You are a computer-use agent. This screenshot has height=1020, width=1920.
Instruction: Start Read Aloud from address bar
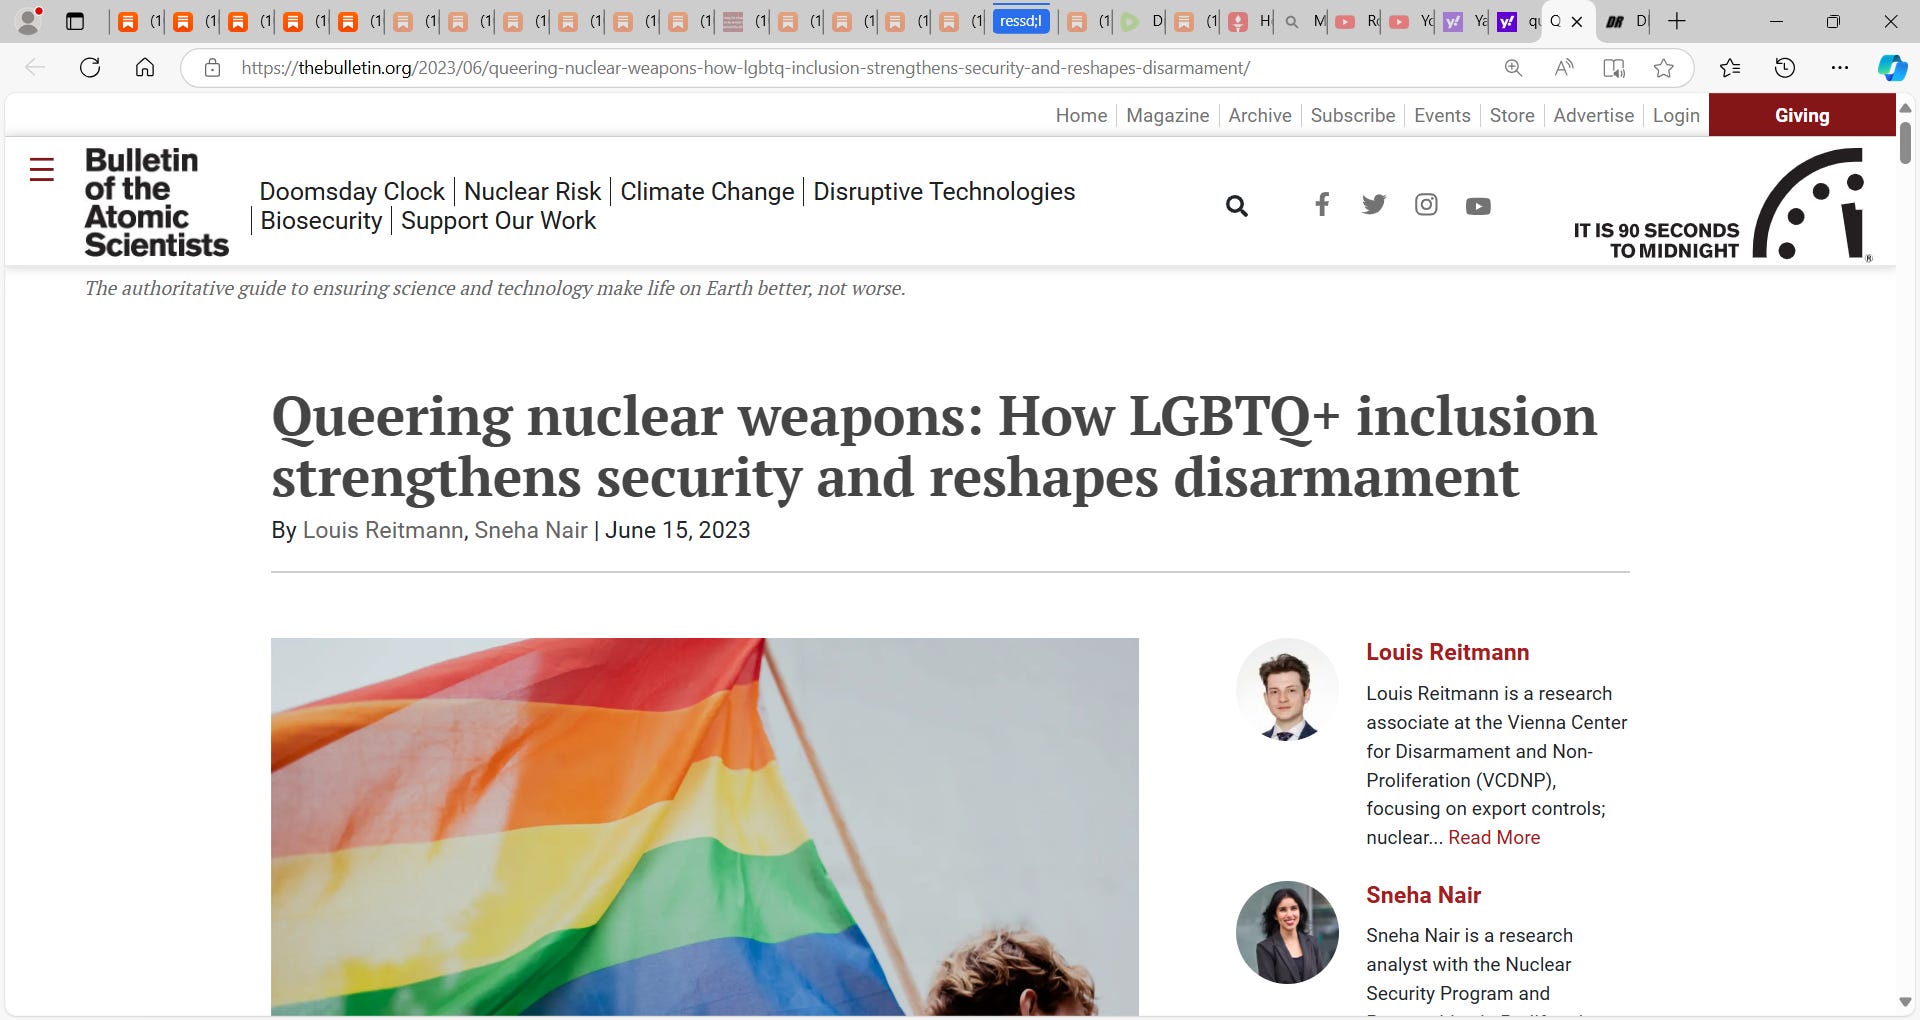coord(1564,68)
